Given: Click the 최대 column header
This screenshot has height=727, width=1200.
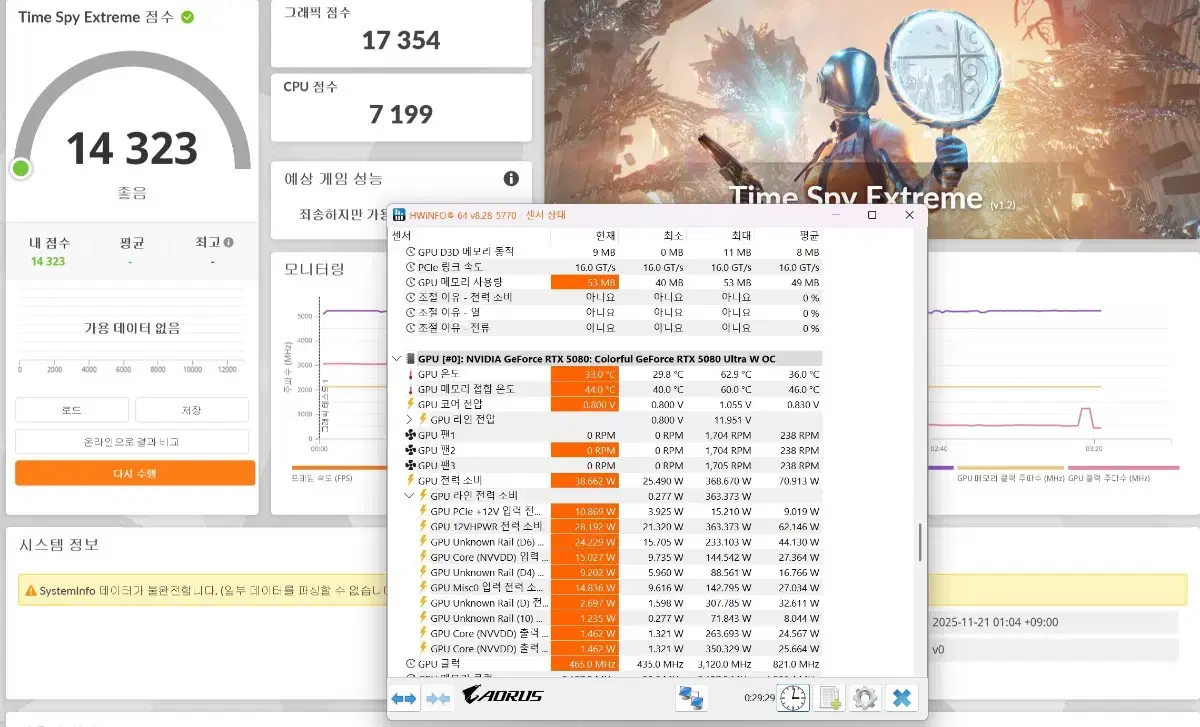Looking at the screenshot, I should point(739,236).
